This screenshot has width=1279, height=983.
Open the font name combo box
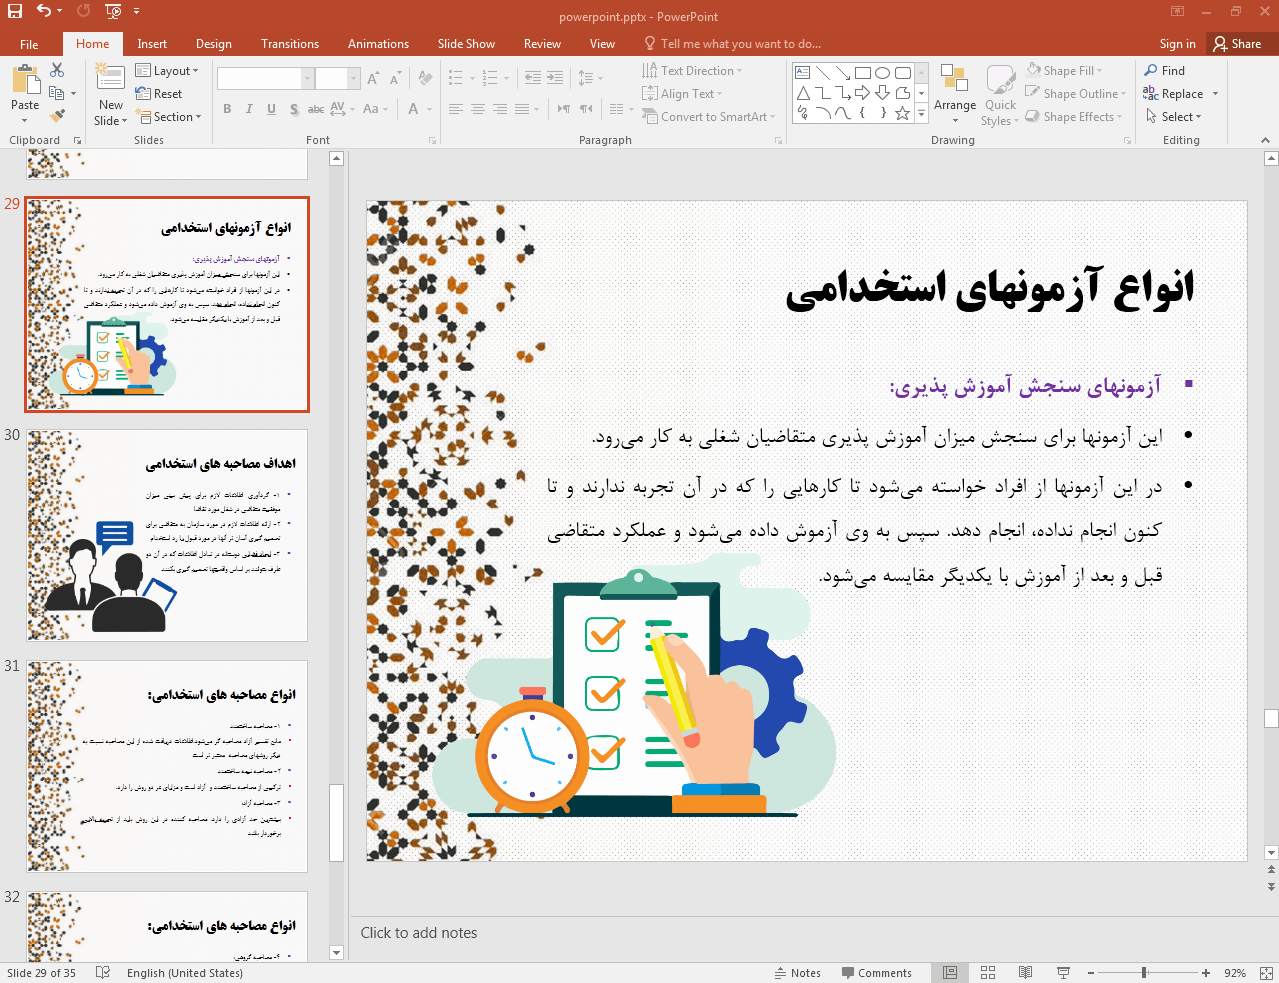[x=265, y=78]
